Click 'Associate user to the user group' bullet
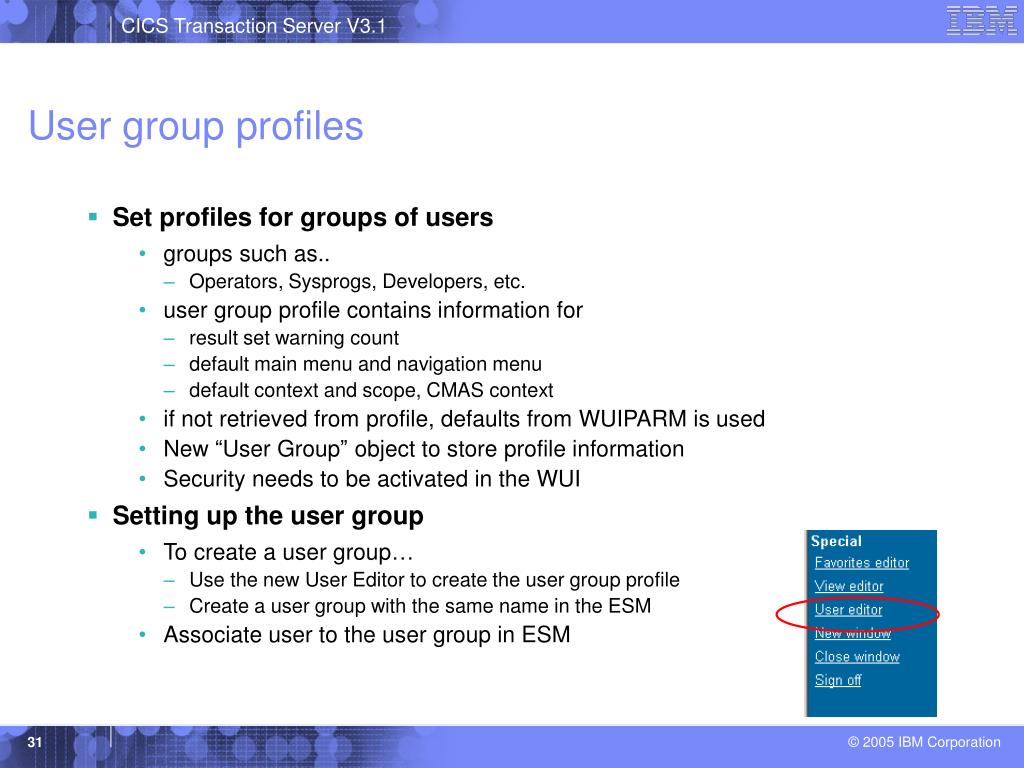The width and height of the screenshot is (1024, 768). tap(367, 635)
